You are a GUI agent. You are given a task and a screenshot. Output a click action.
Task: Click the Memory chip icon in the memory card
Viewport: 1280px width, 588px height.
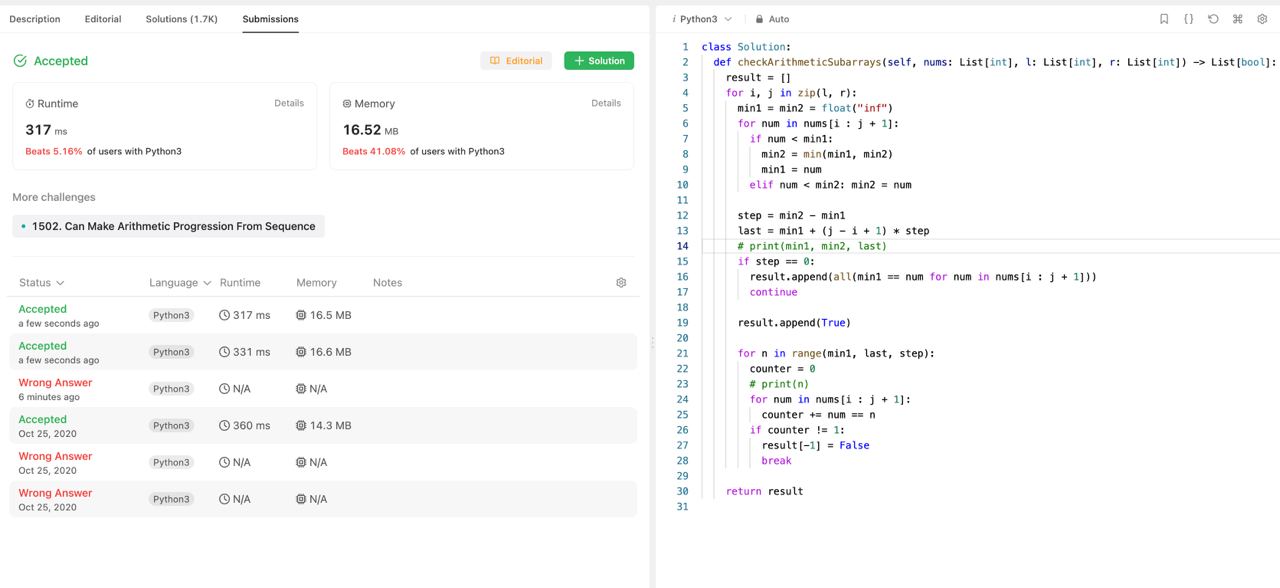pyautogui.click(x=347, y=104)
